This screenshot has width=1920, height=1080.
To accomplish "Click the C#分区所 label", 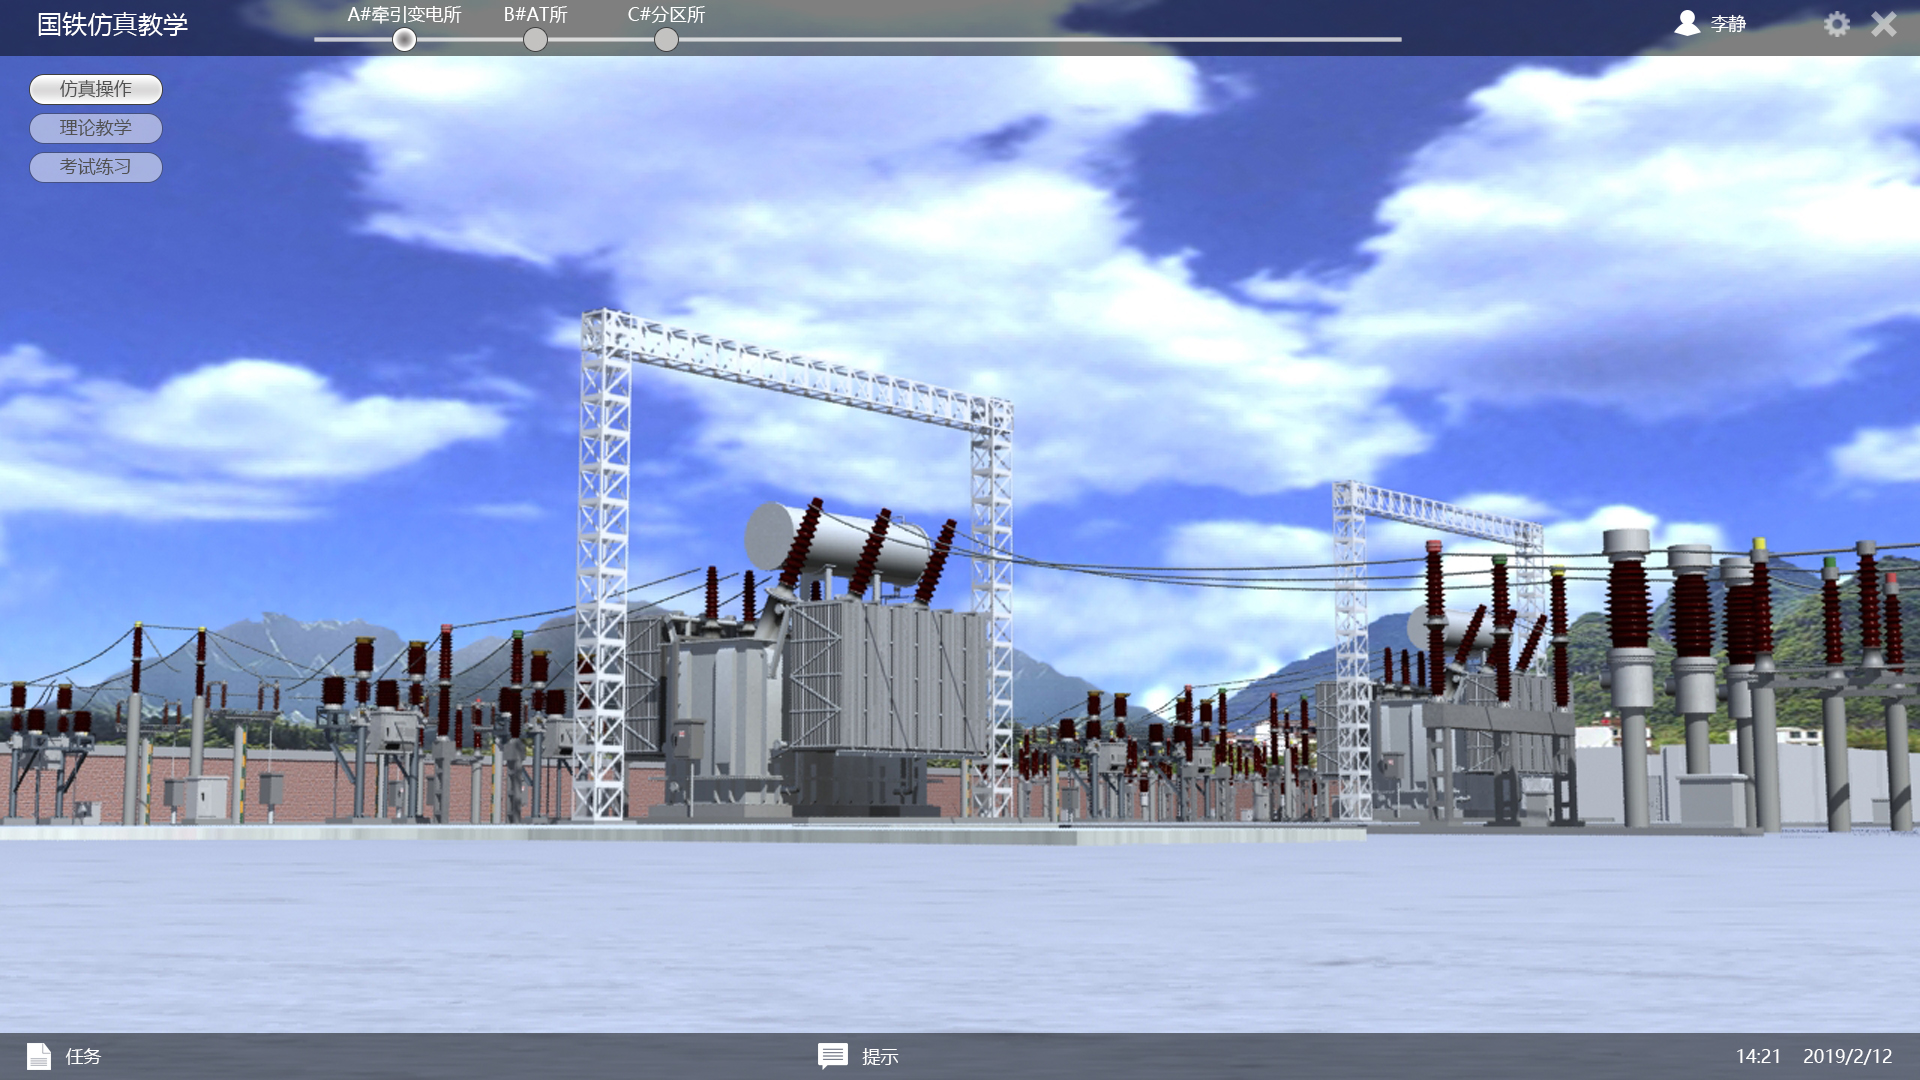I will [666, 15].
